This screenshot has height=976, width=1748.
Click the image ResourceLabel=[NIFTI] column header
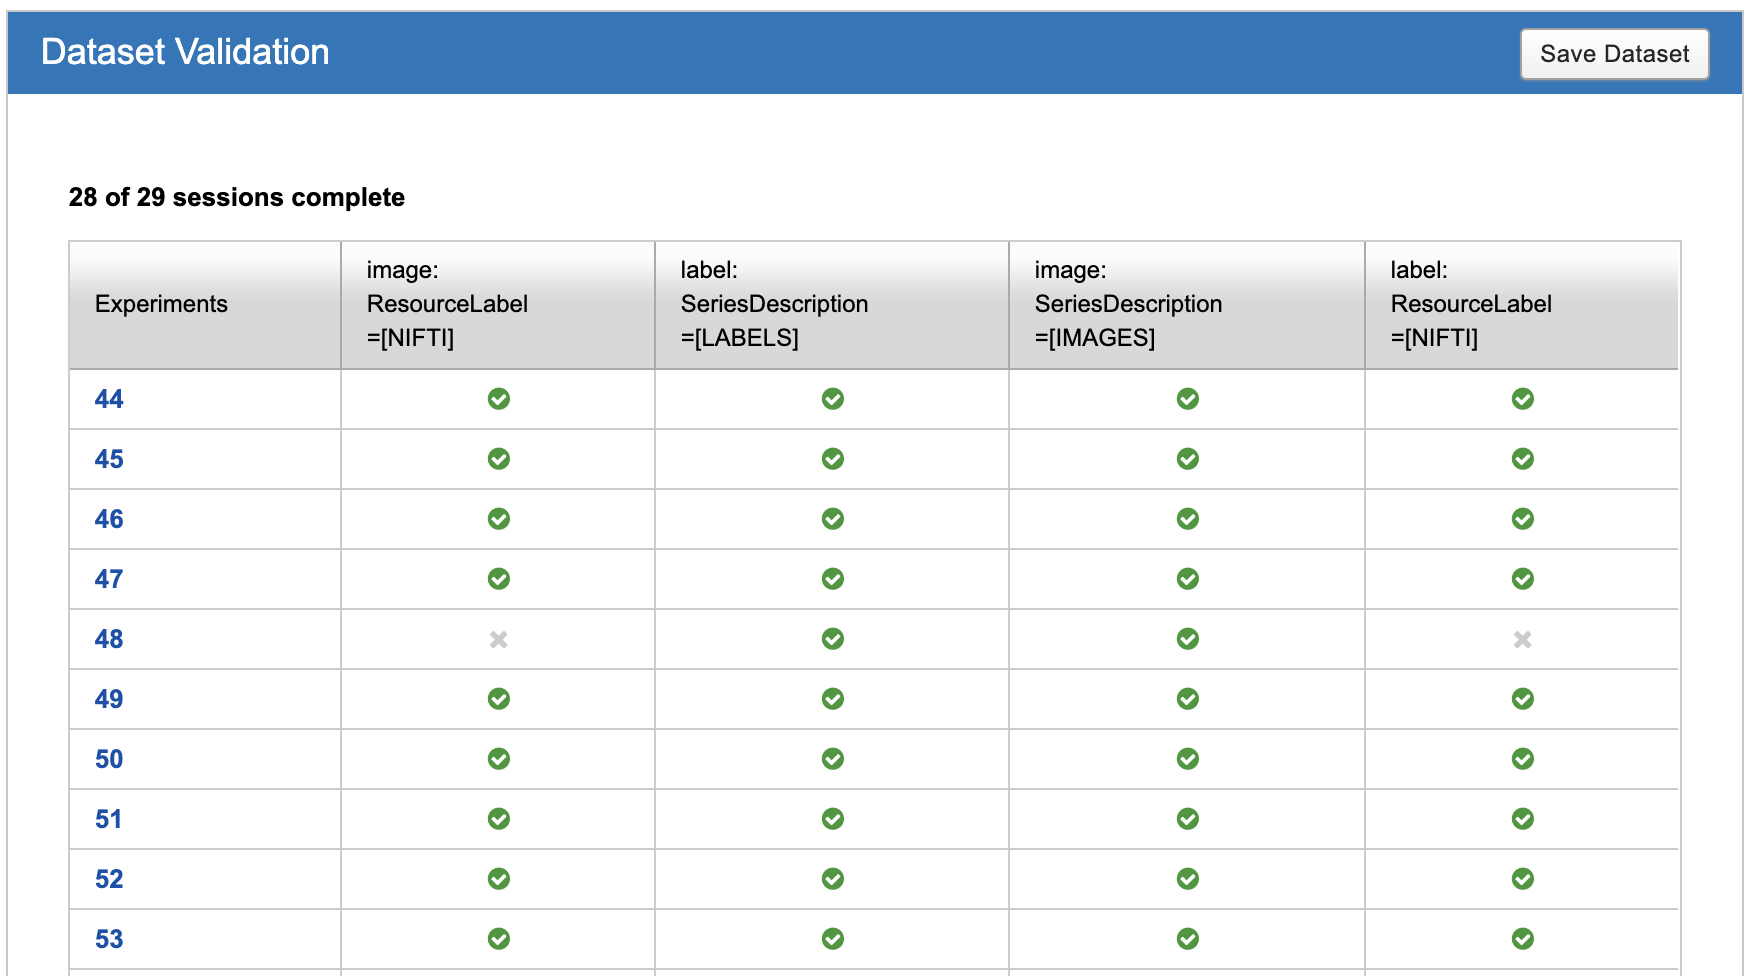(447, 304)
